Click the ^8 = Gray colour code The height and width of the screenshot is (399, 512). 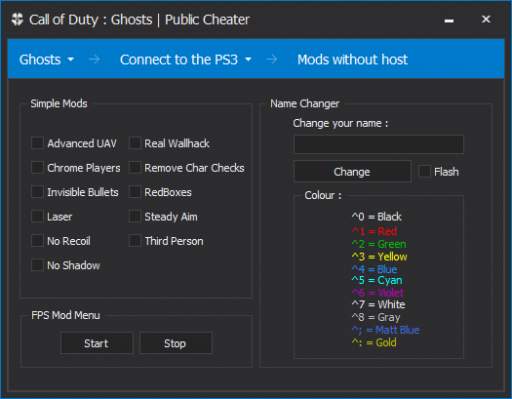click(376, 317)
